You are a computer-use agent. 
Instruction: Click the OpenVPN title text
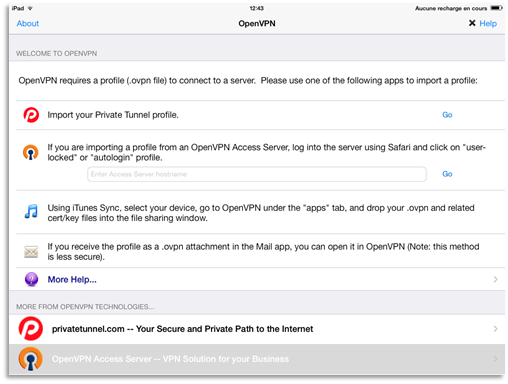point(257,23)
